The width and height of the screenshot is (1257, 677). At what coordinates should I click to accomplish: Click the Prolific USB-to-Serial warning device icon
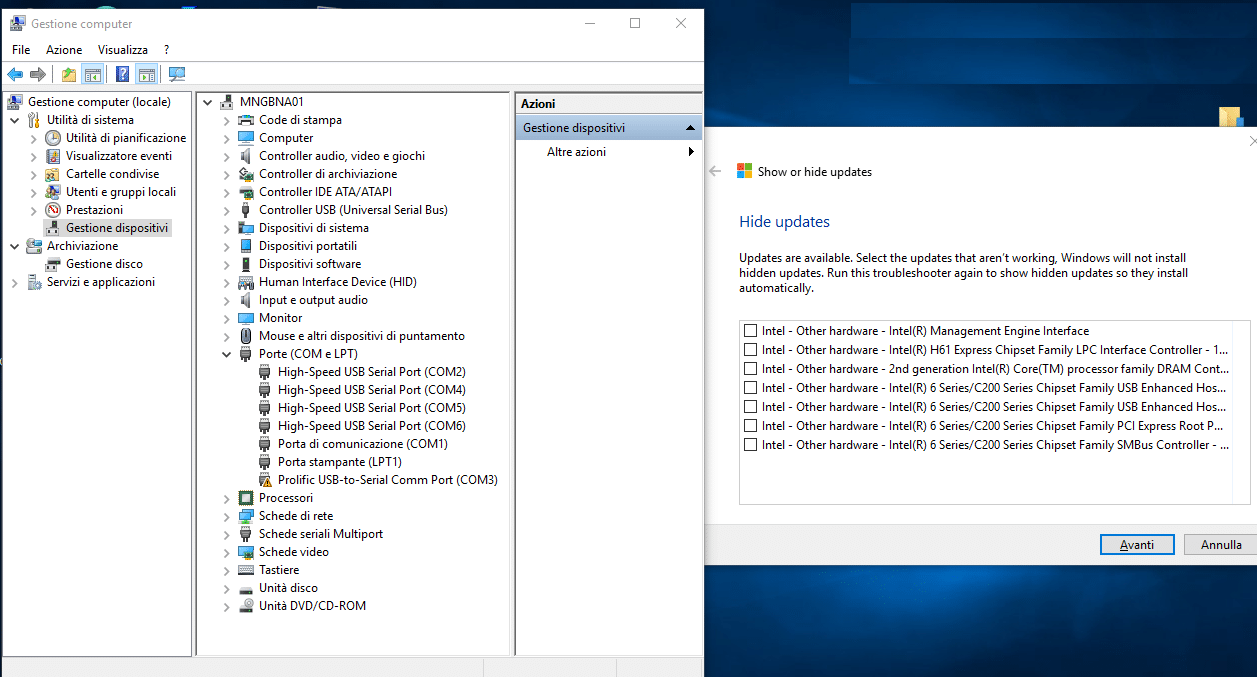point(265,480)
